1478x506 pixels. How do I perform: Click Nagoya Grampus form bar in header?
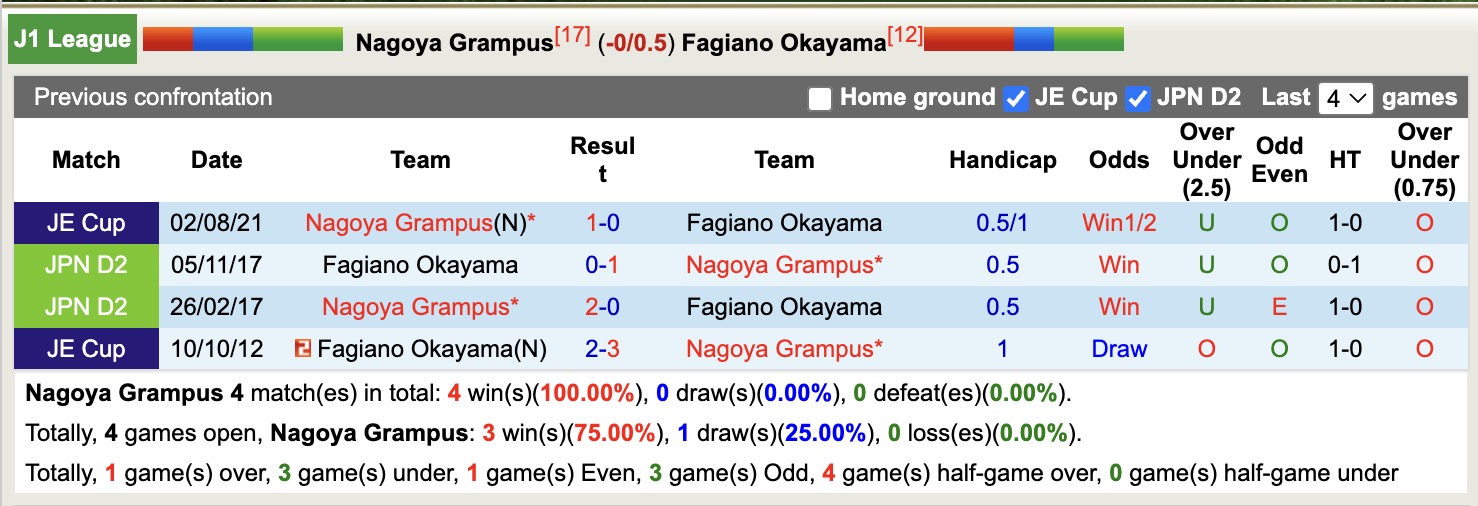click(243, 40)
